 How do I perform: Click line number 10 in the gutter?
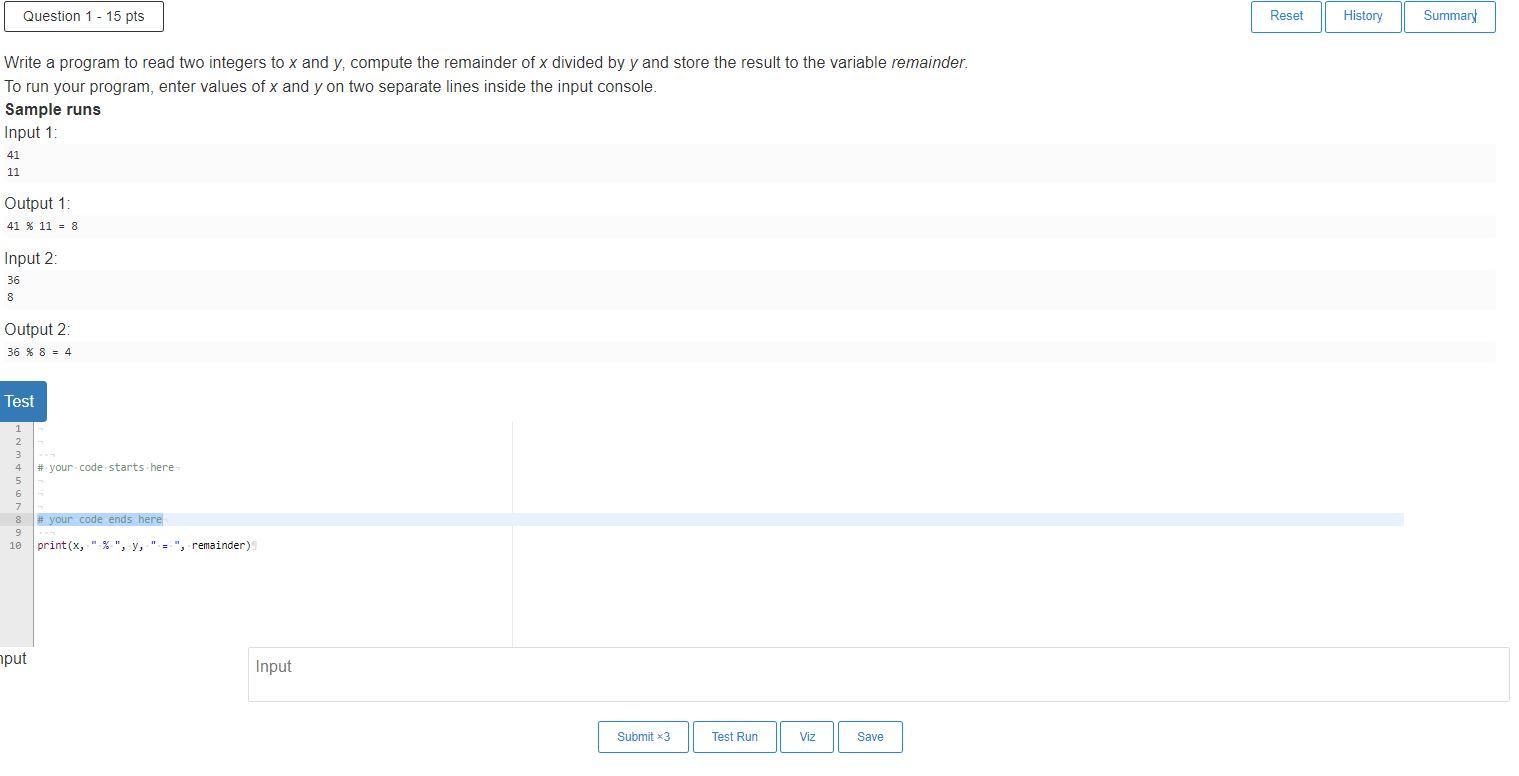17,545
